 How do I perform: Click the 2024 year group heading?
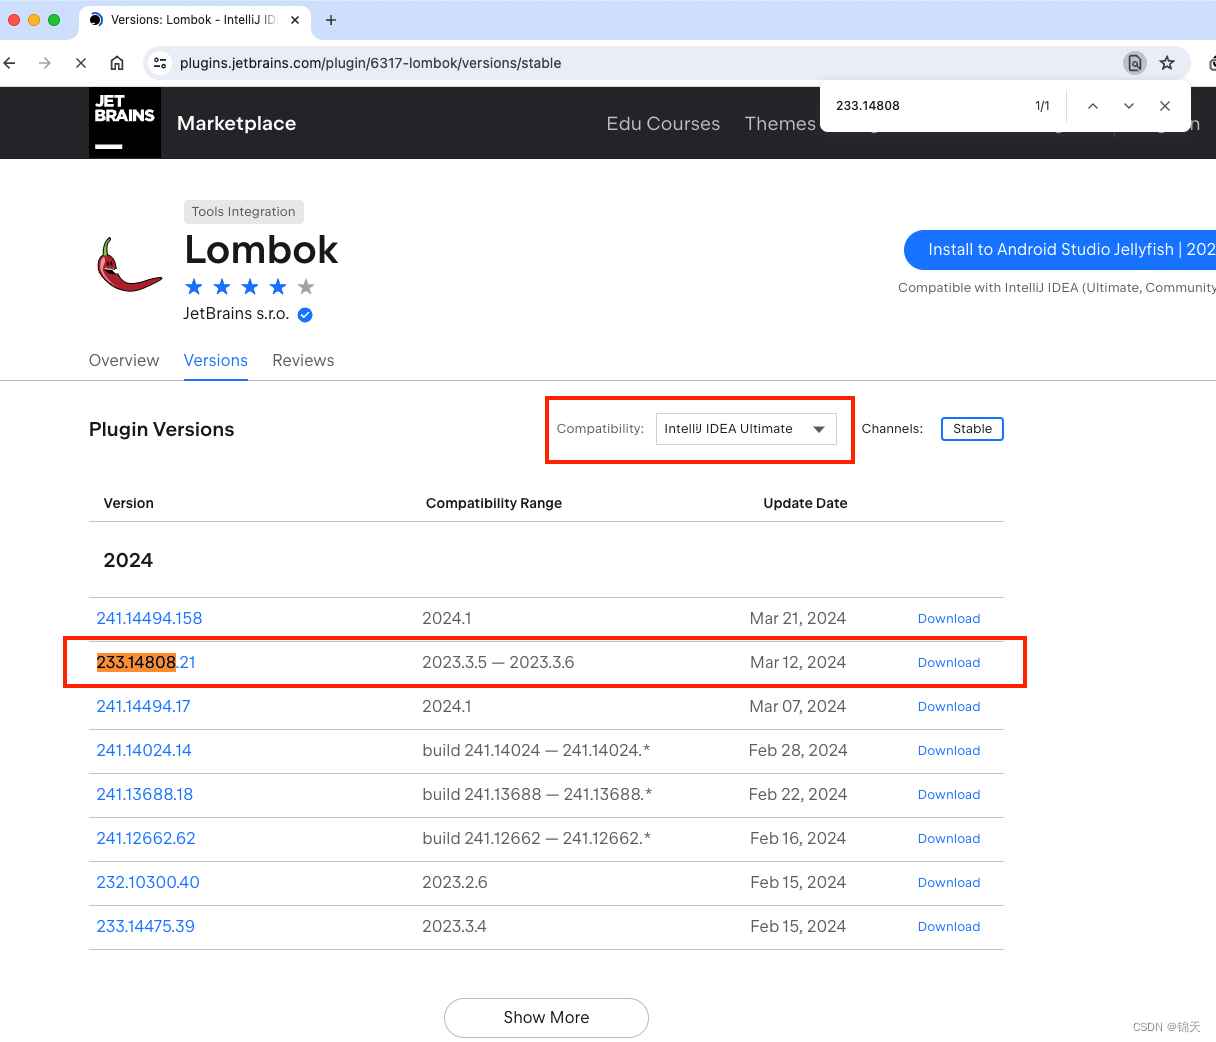(128, 560)
